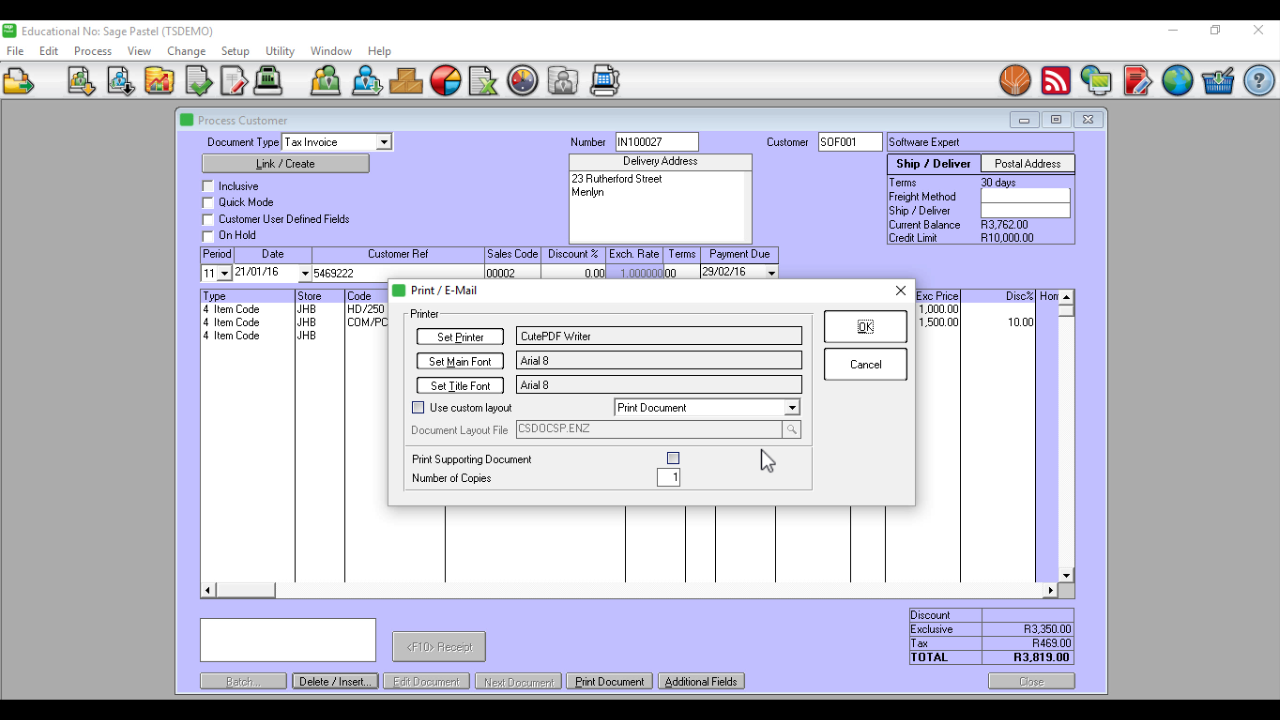The height and width of the screenshot is (720, 1280).
Task: Click the open company folder icon
Action: 18,81
